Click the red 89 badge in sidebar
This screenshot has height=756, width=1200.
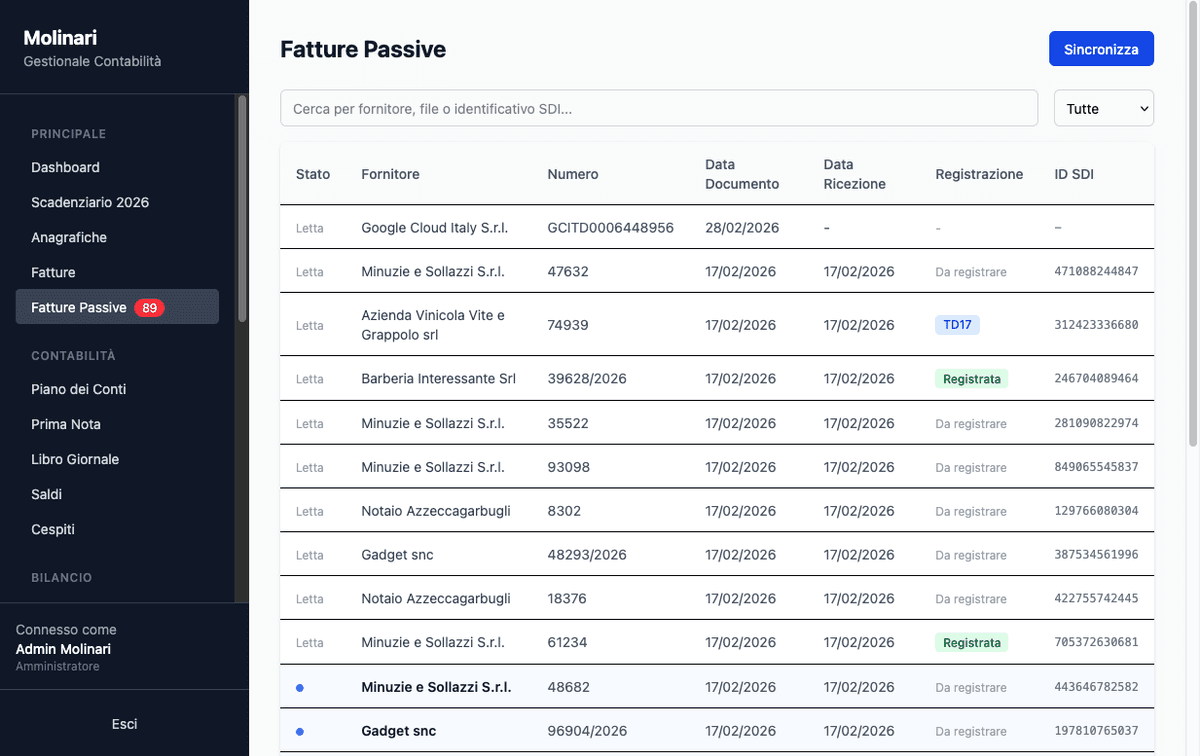(149, 308)
